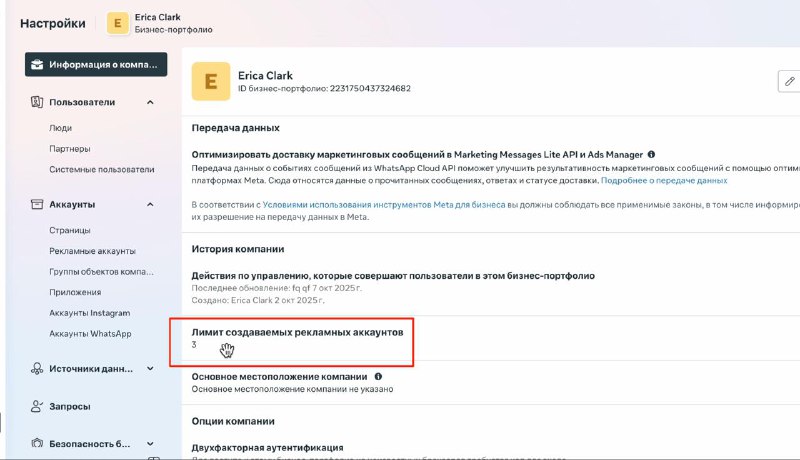Go to Аккаунты WhatsApp
This screenshot has width=800, height=460.
(x=90, y=333)
